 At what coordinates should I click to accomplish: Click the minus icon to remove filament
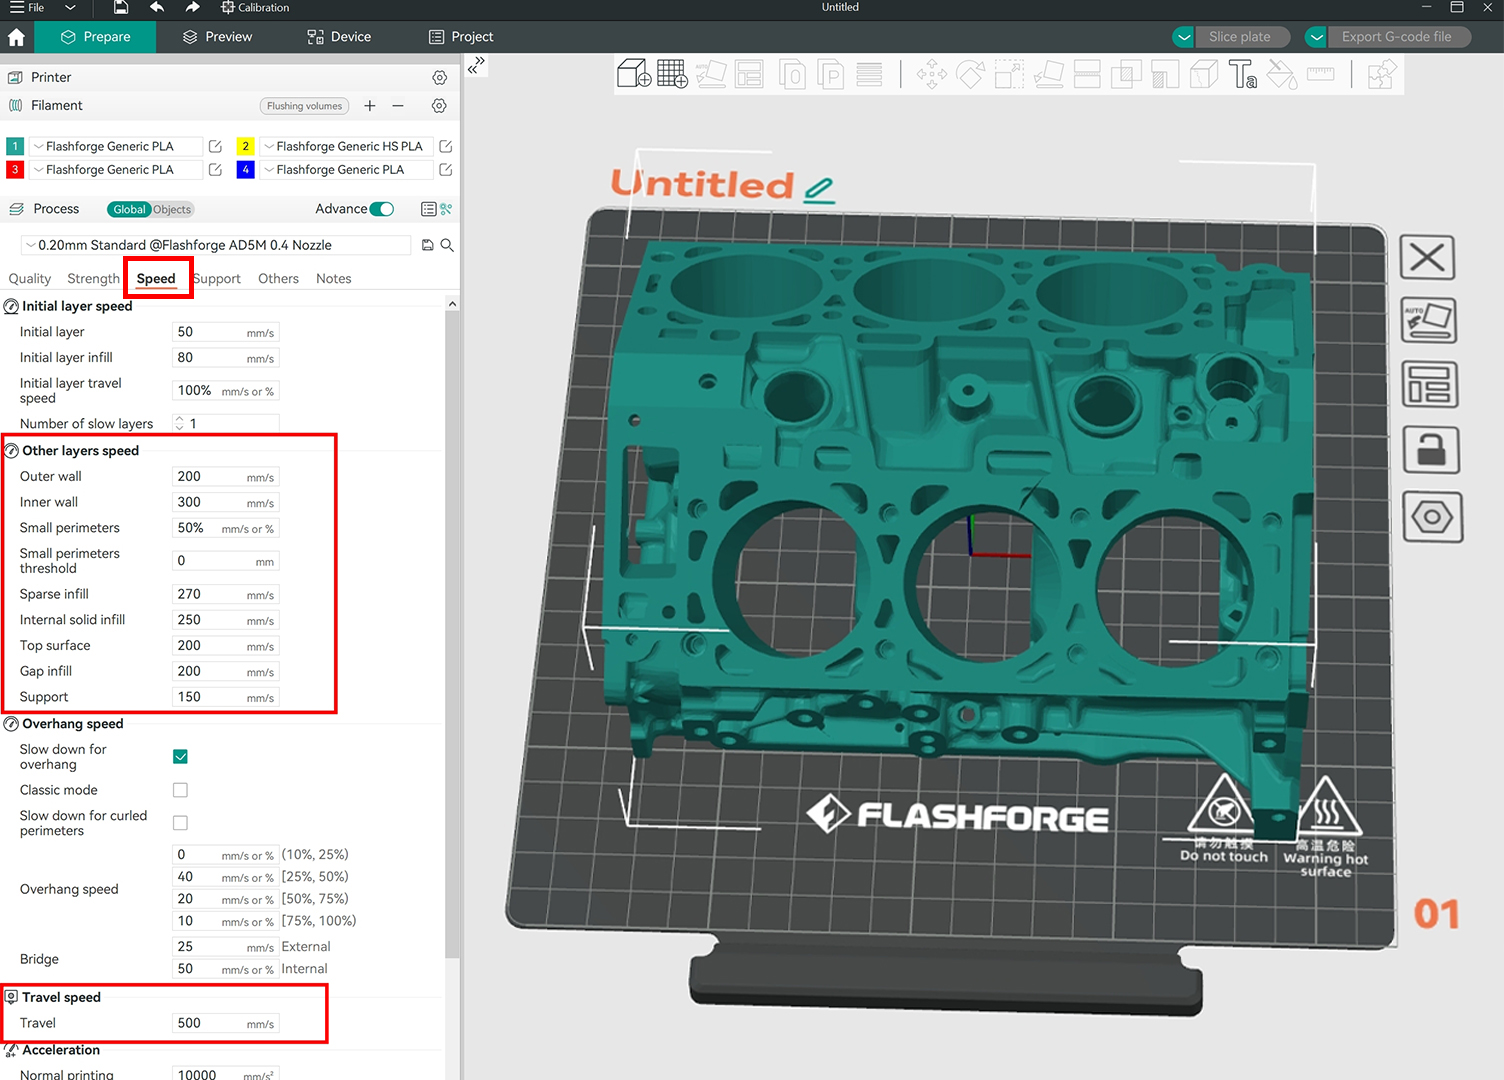(x=398, y=105)
